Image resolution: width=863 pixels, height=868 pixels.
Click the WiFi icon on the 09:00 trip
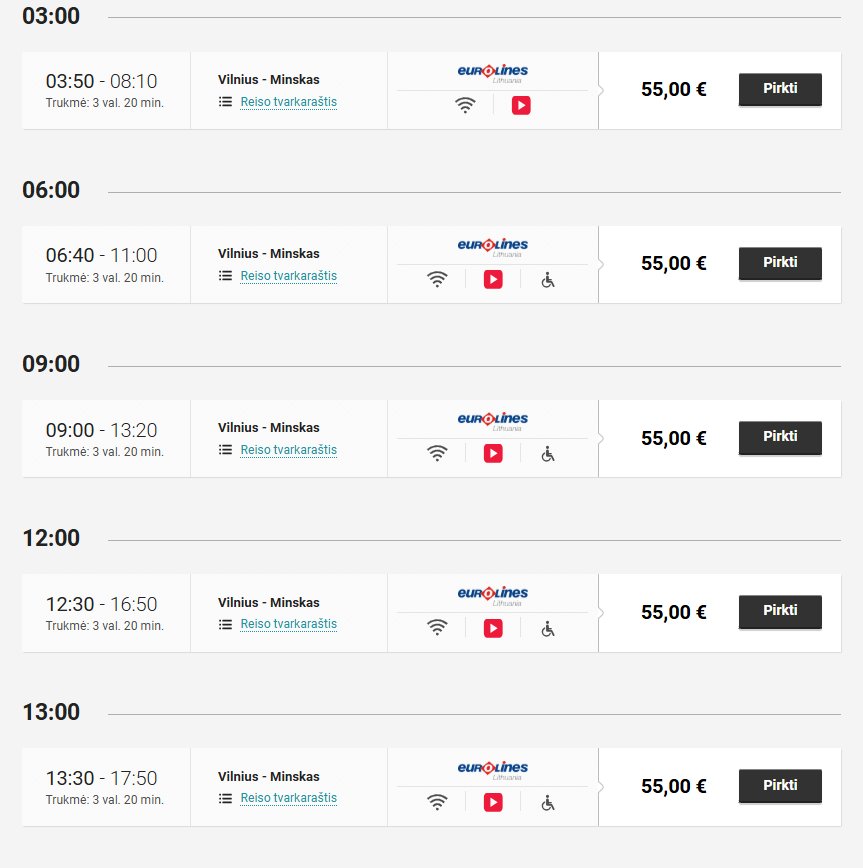pyautogui.click(x=437, y=454)
